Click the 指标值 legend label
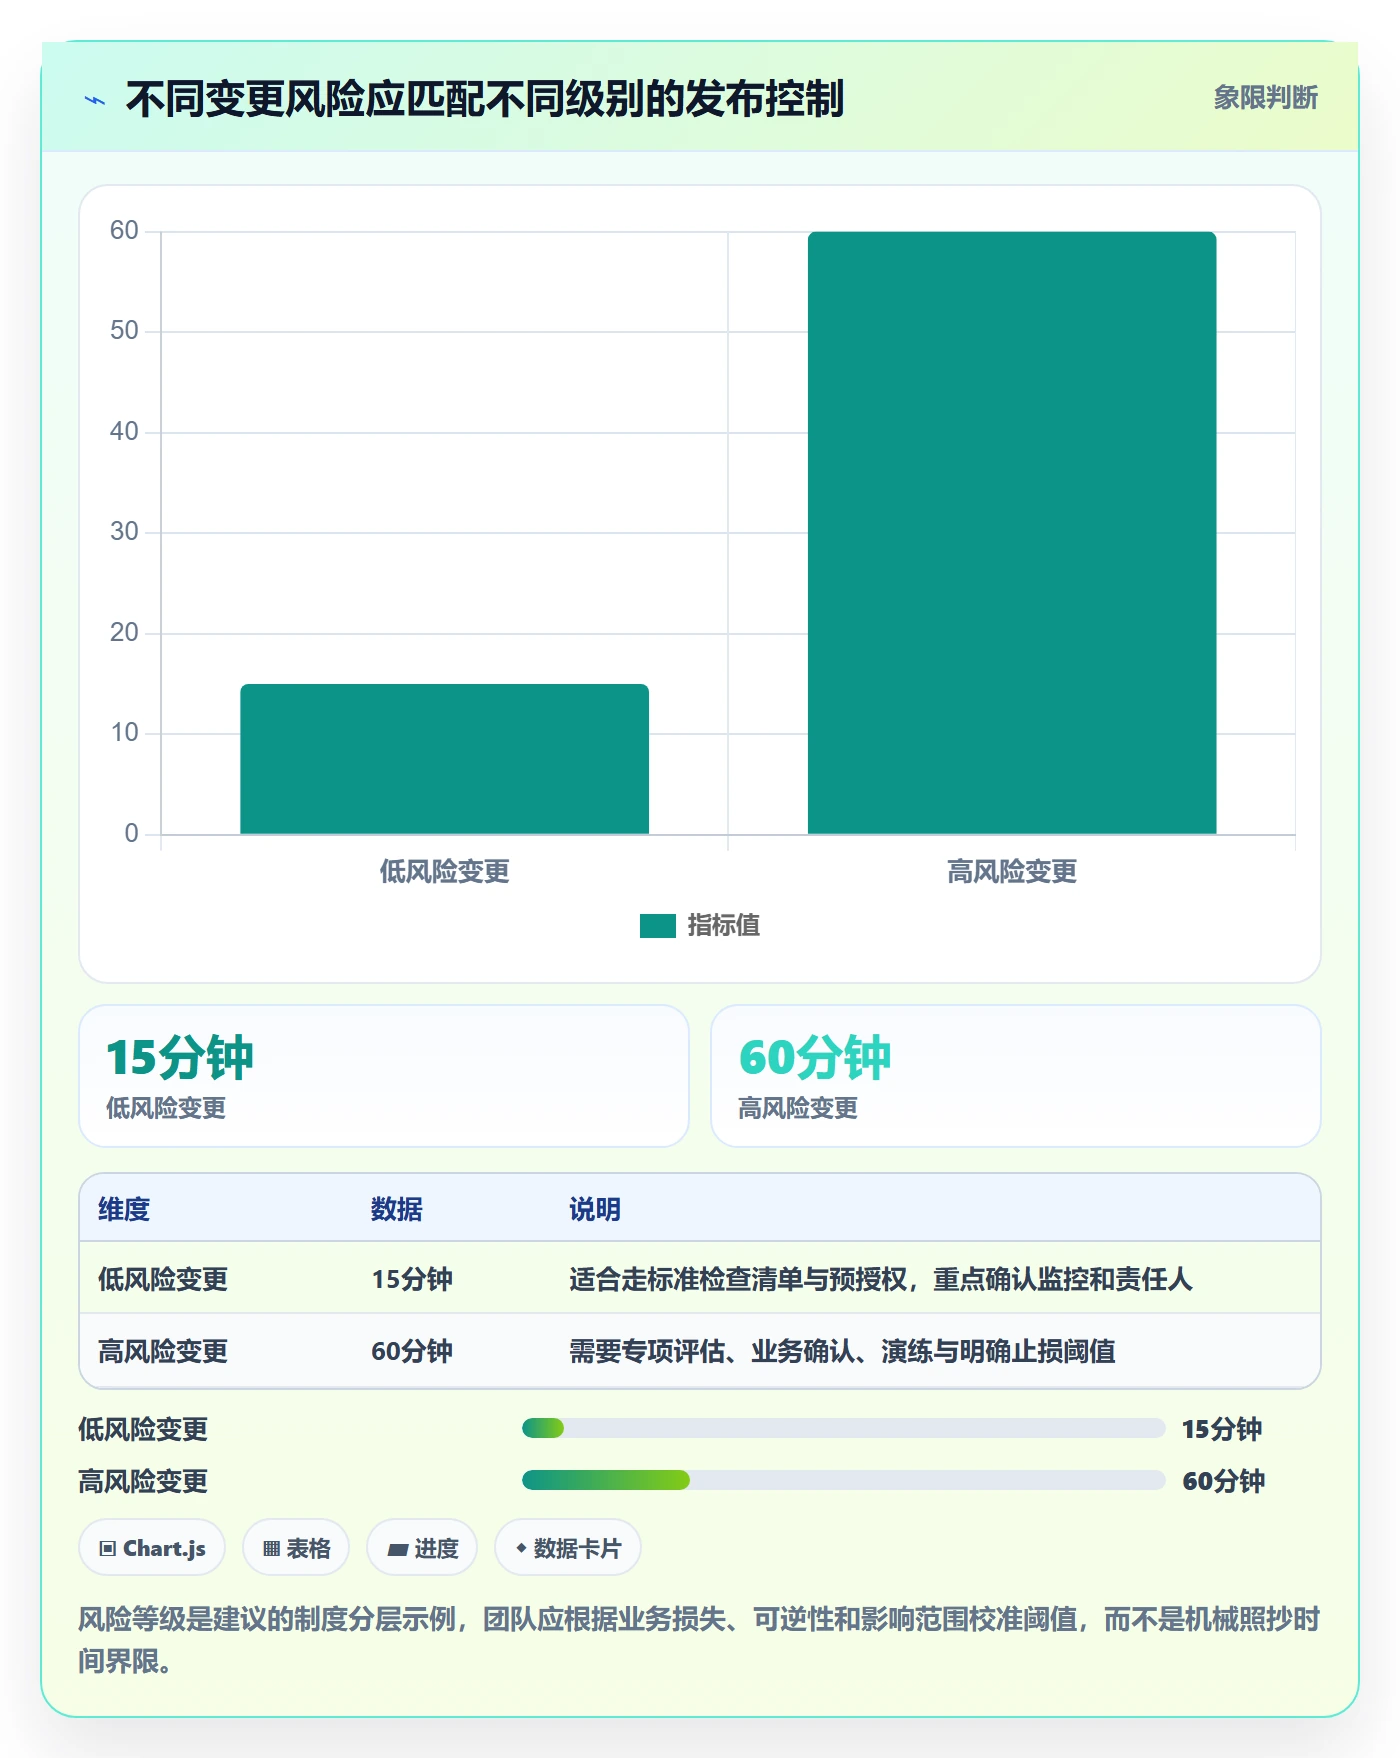Screen dimensions: 1400x1758 724,926
